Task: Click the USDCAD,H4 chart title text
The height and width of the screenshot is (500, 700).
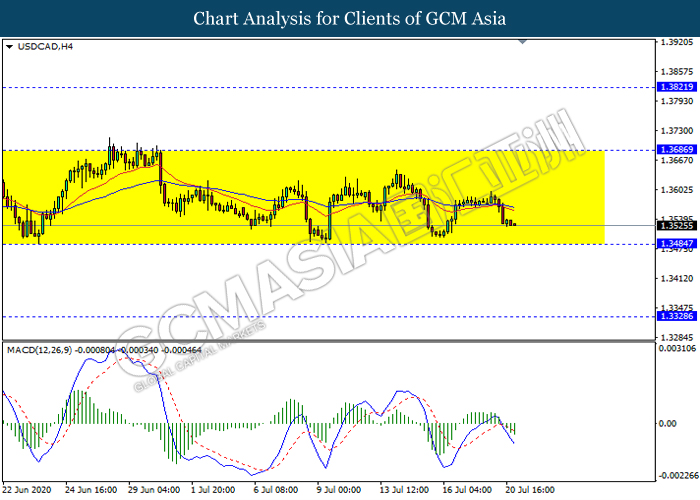Action: click(45, 46)
